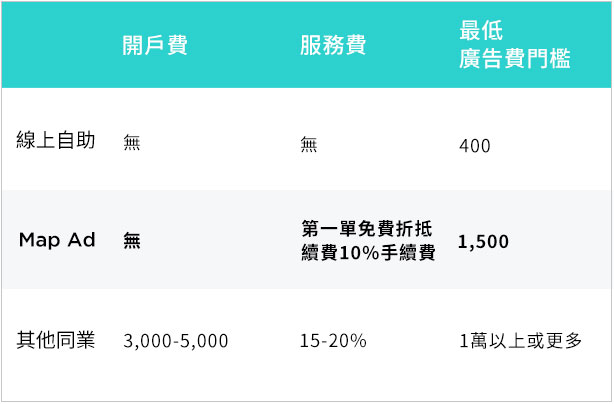Image resolution: width=614 pixels, height=404 pixels.
Task: Click the 服務費 column header
Action: click(333, 45)
